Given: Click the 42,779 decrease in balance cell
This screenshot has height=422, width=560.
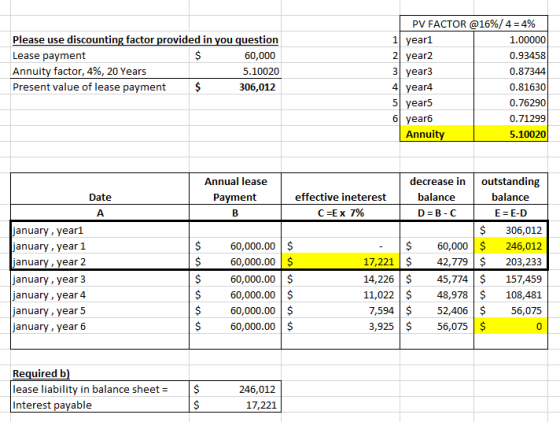Looking at the screenshot, I should (x=437, y=262).
